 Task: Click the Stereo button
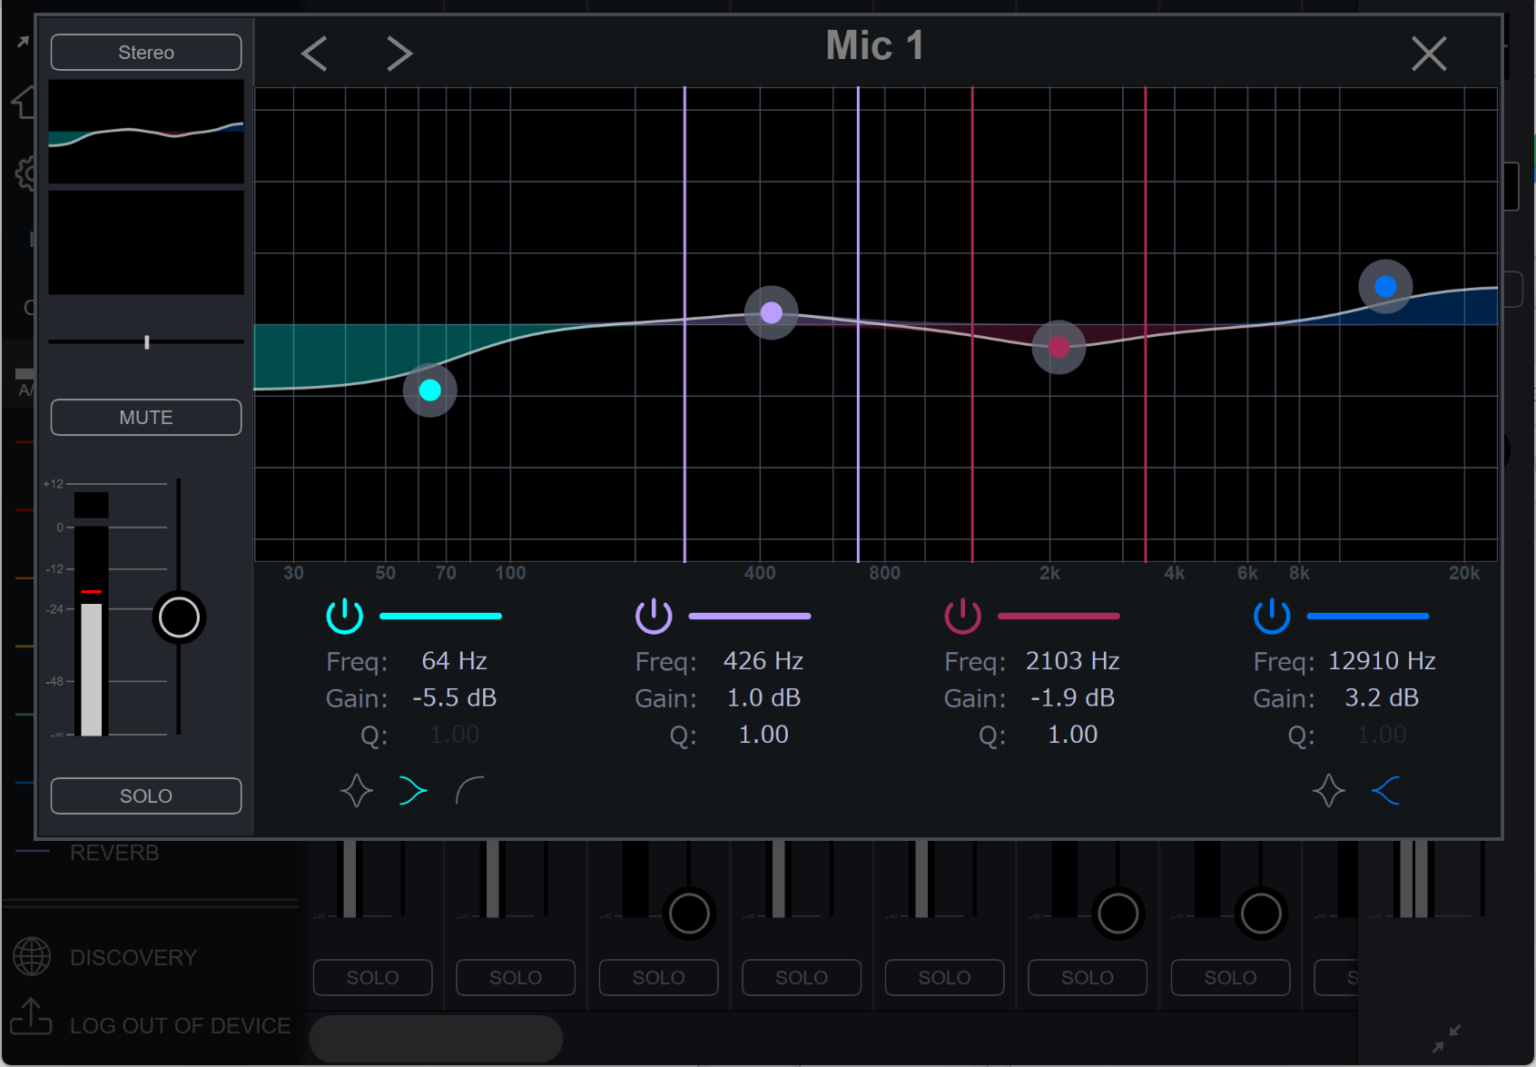tap(146, 52)
